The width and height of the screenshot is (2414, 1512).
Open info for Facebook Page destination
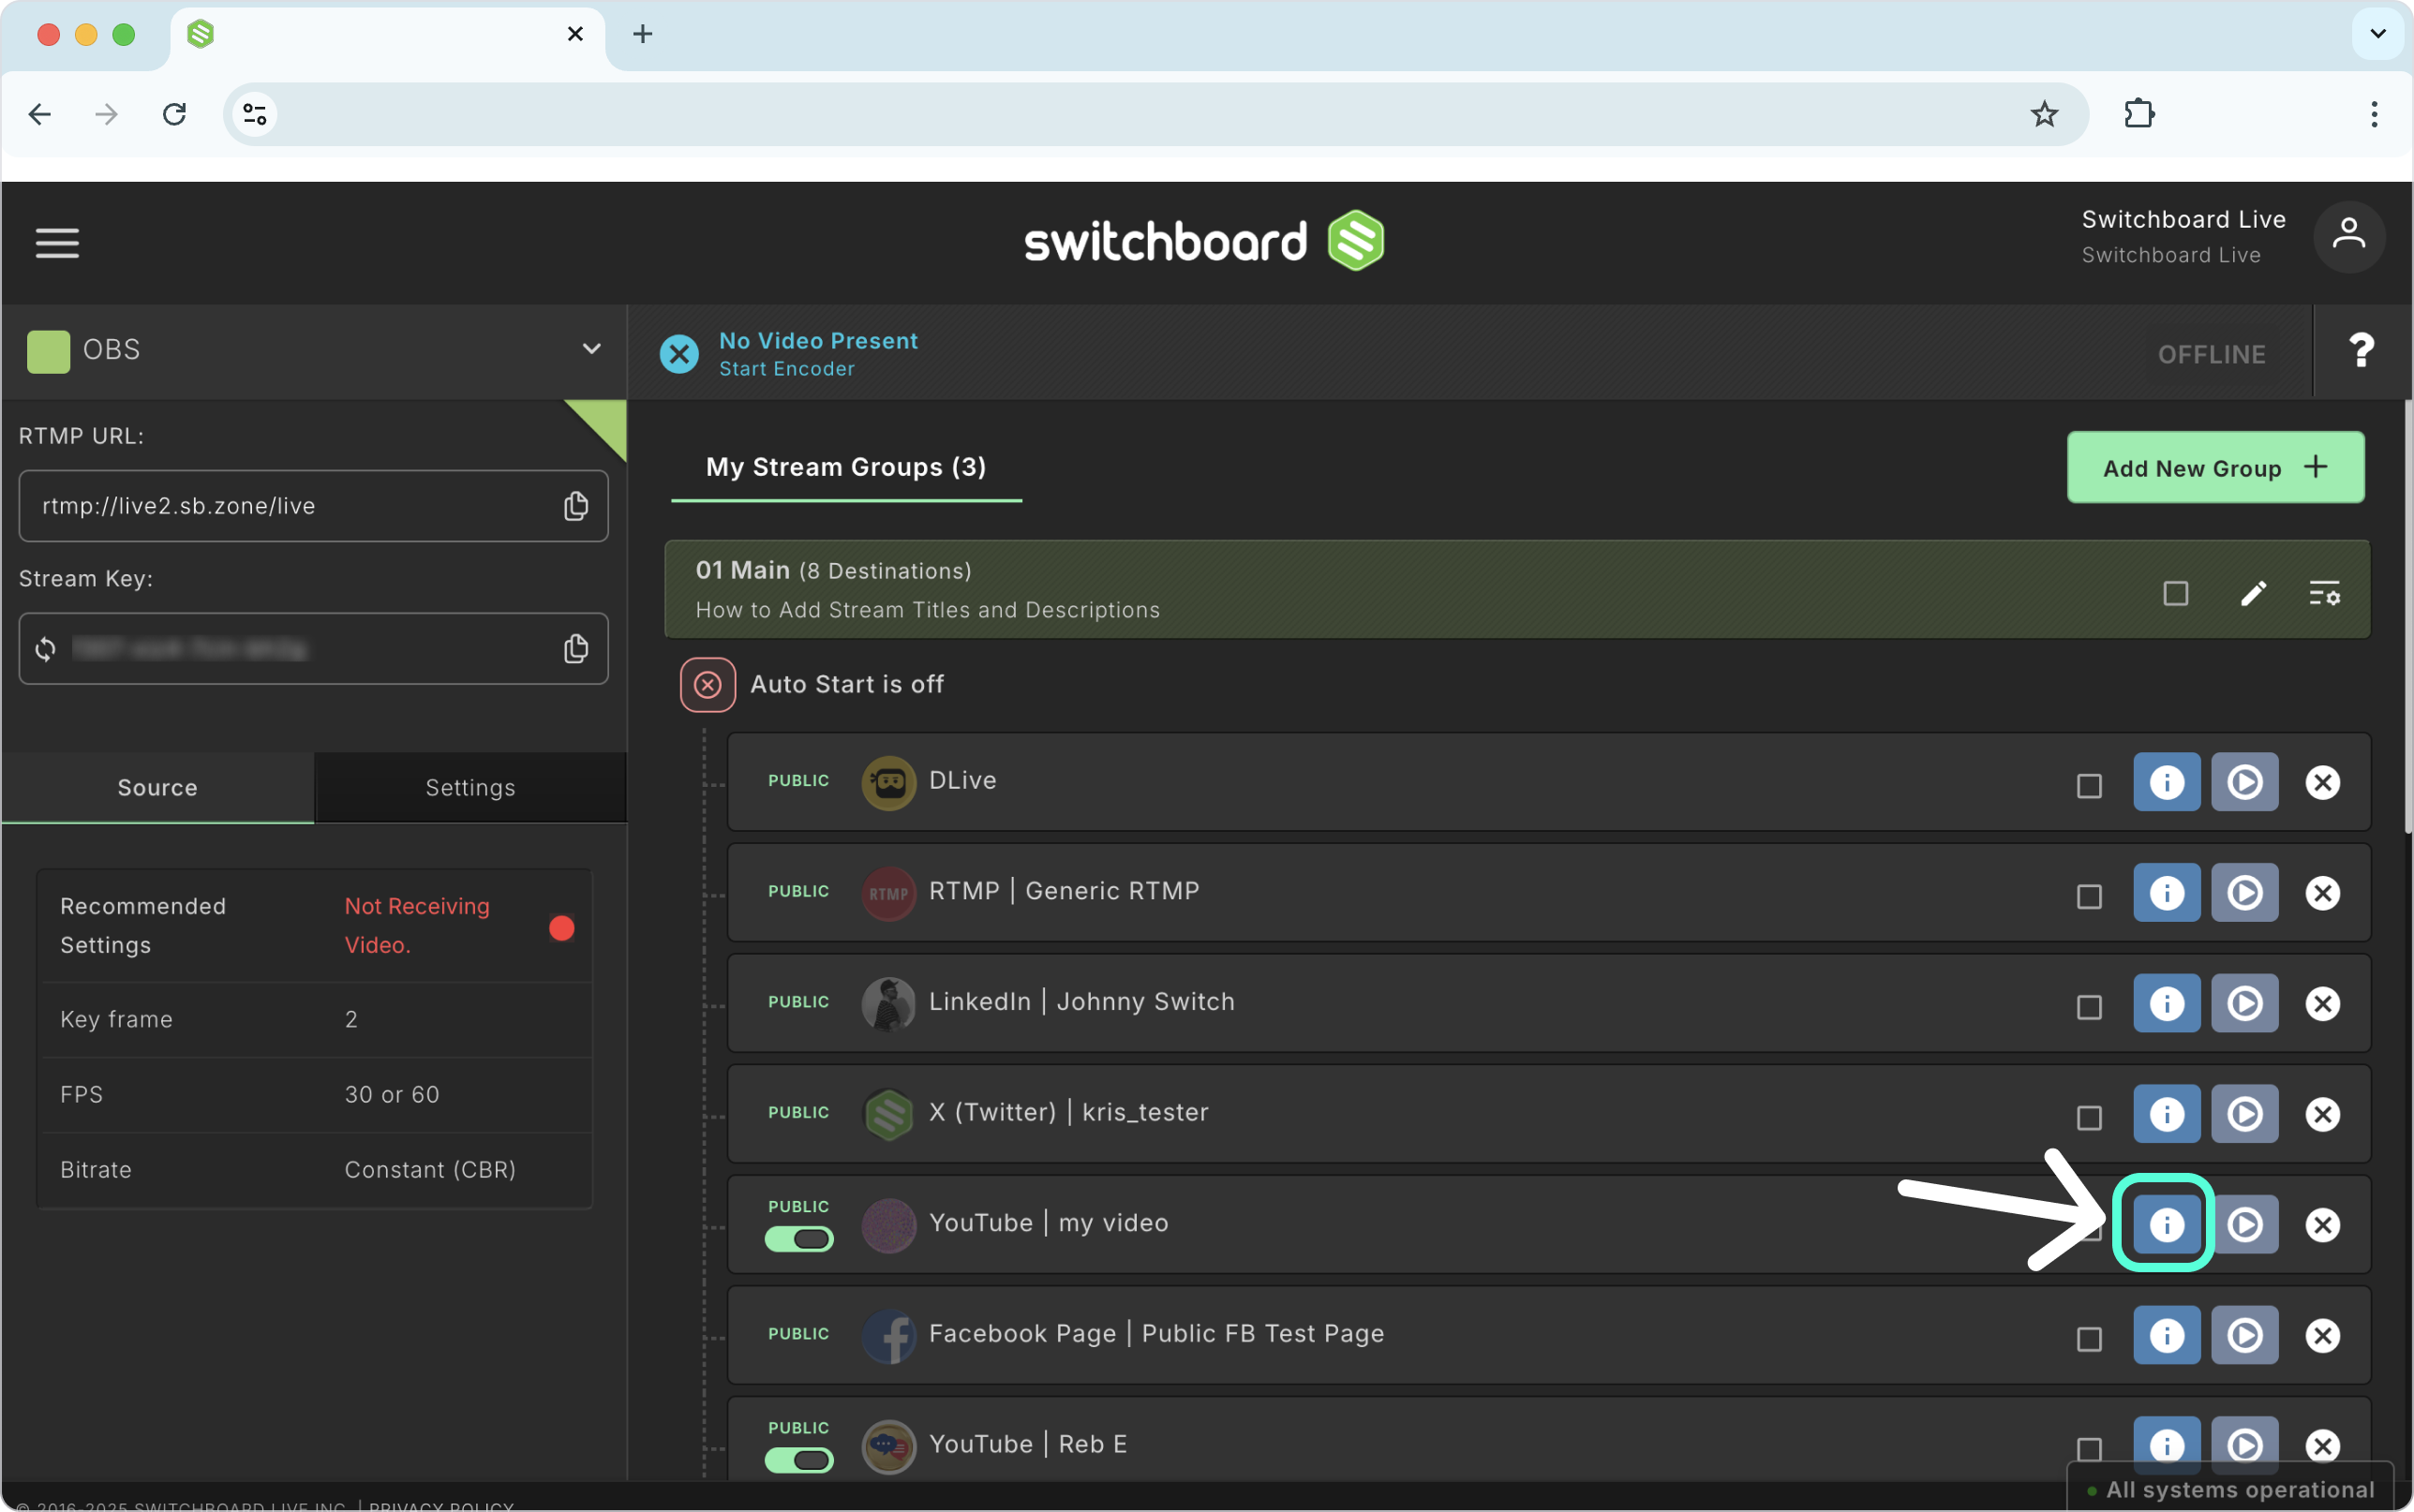2166,1336
